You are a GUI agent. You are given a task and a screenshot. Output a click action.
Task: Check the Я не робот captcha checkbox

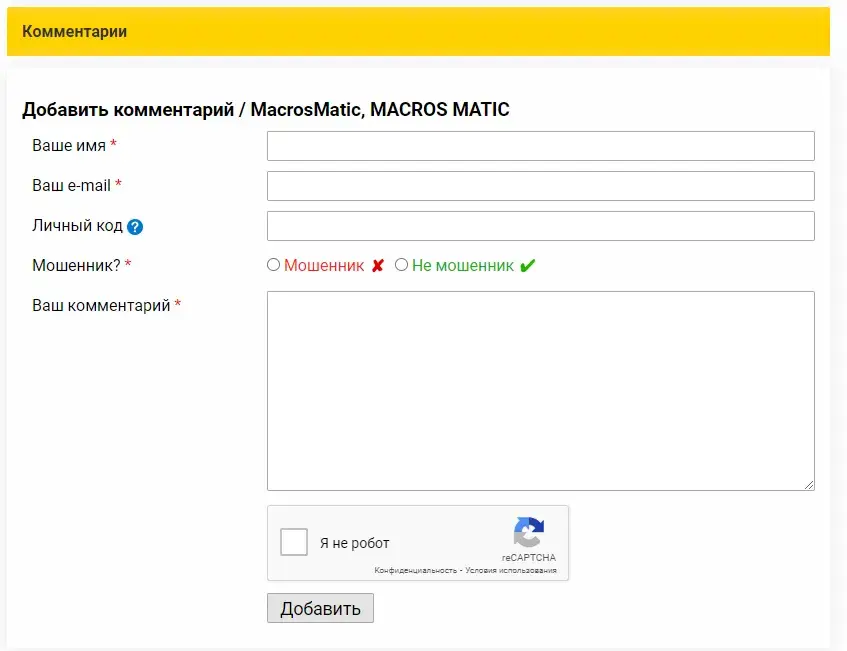pyautogui.click(x=294, y=542)
